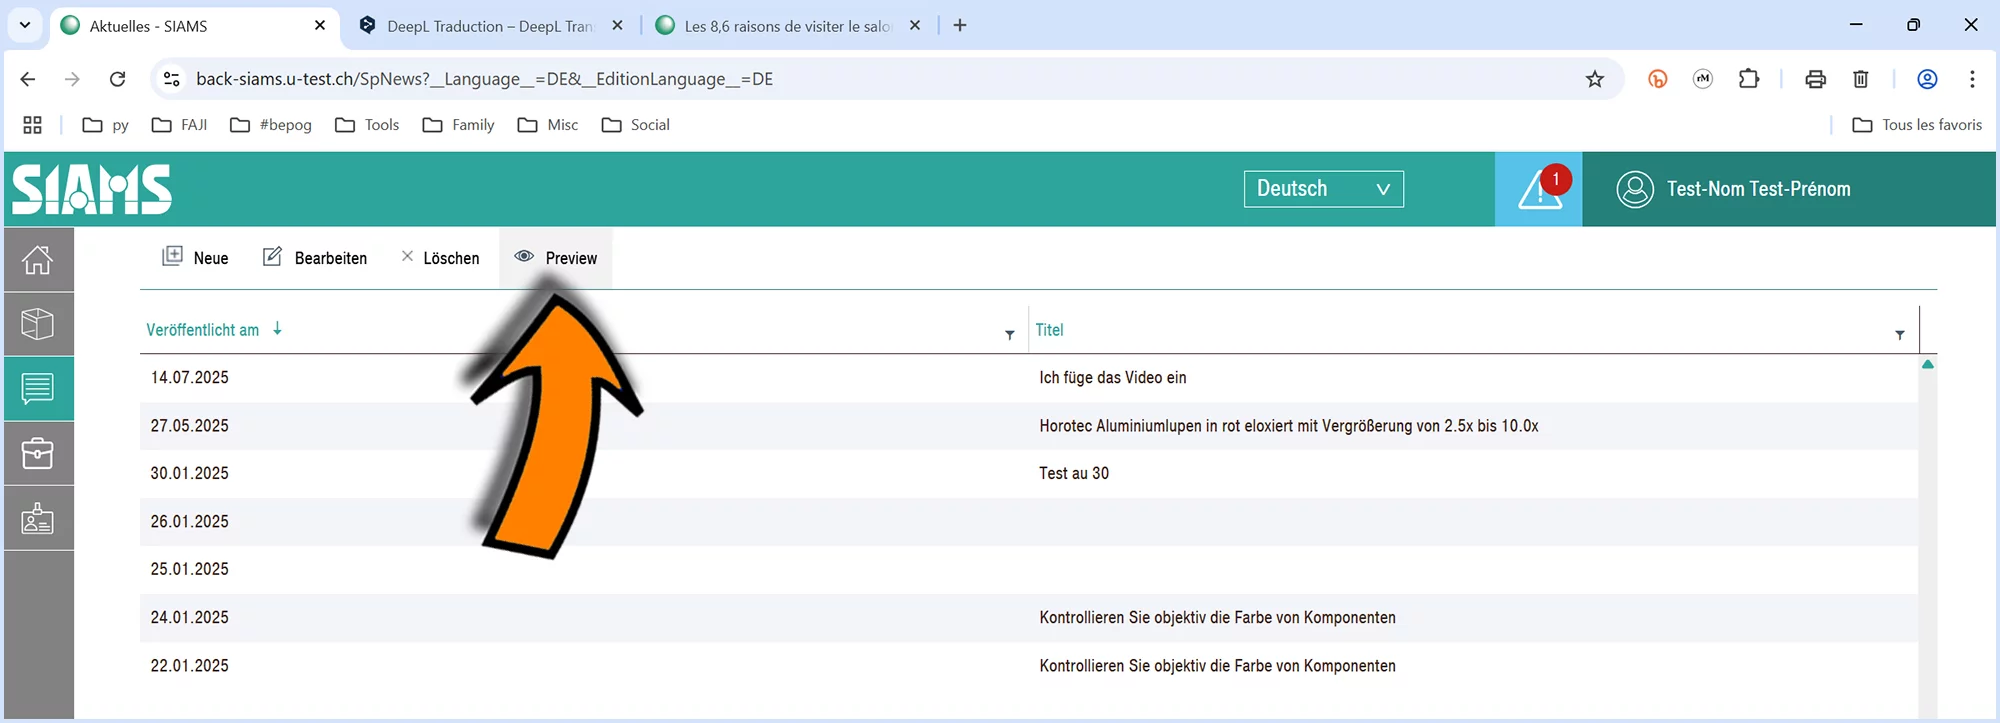
Task: Click Bearbeiten to edit entry
Action: [315, 258]
